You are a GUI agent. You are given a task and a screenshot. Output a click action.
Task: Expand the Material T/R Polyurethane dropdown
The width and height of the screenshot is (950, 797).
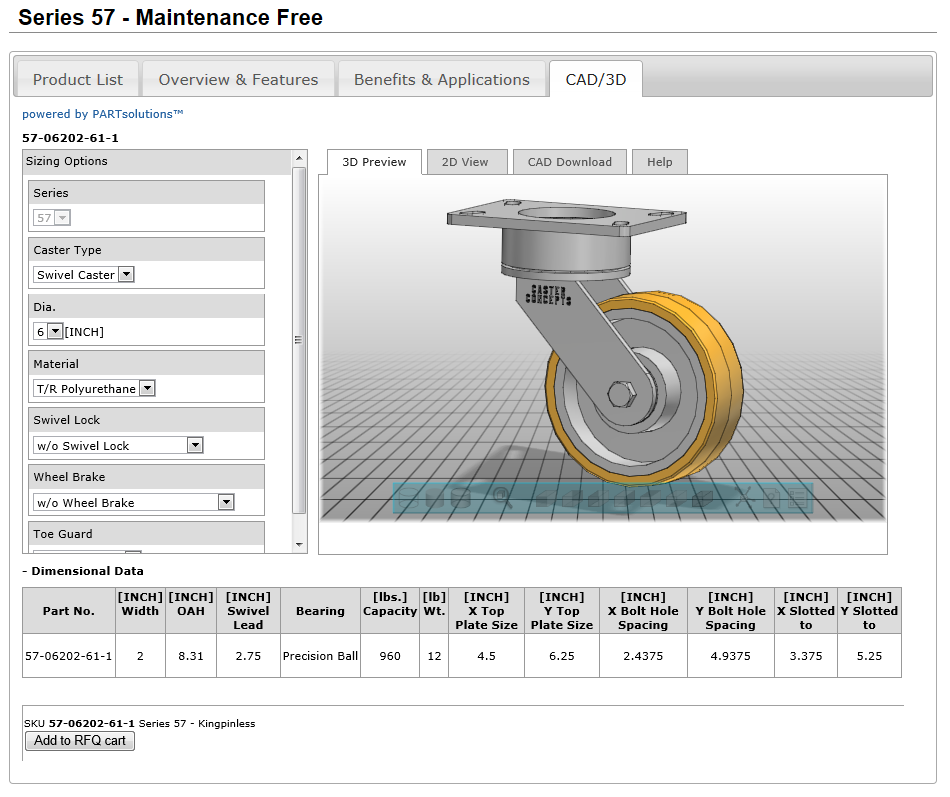95,388
